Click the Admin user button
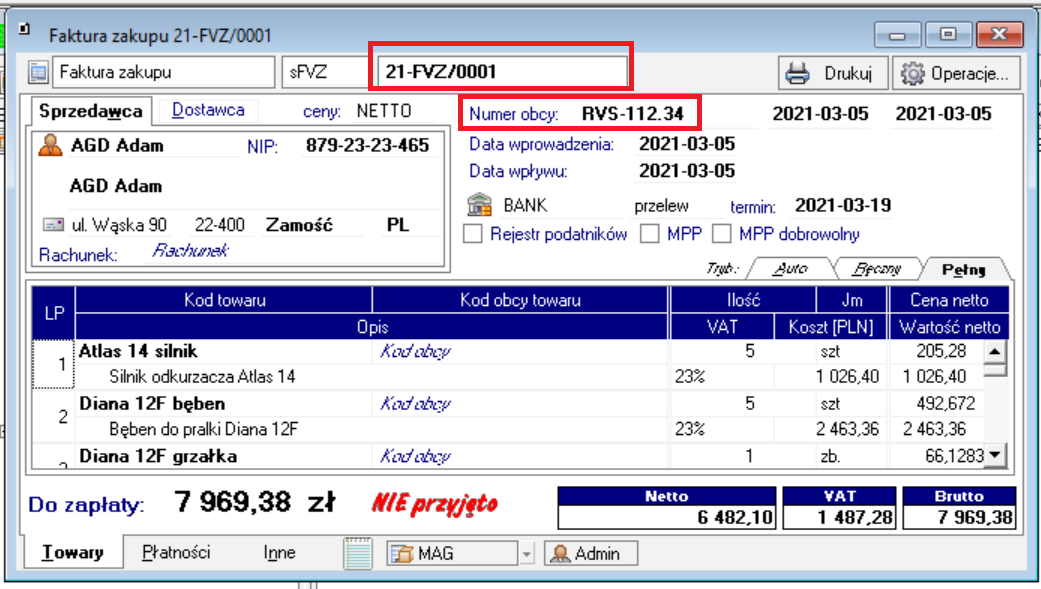Screen dimensions: 1041x589 click(587, 553)
